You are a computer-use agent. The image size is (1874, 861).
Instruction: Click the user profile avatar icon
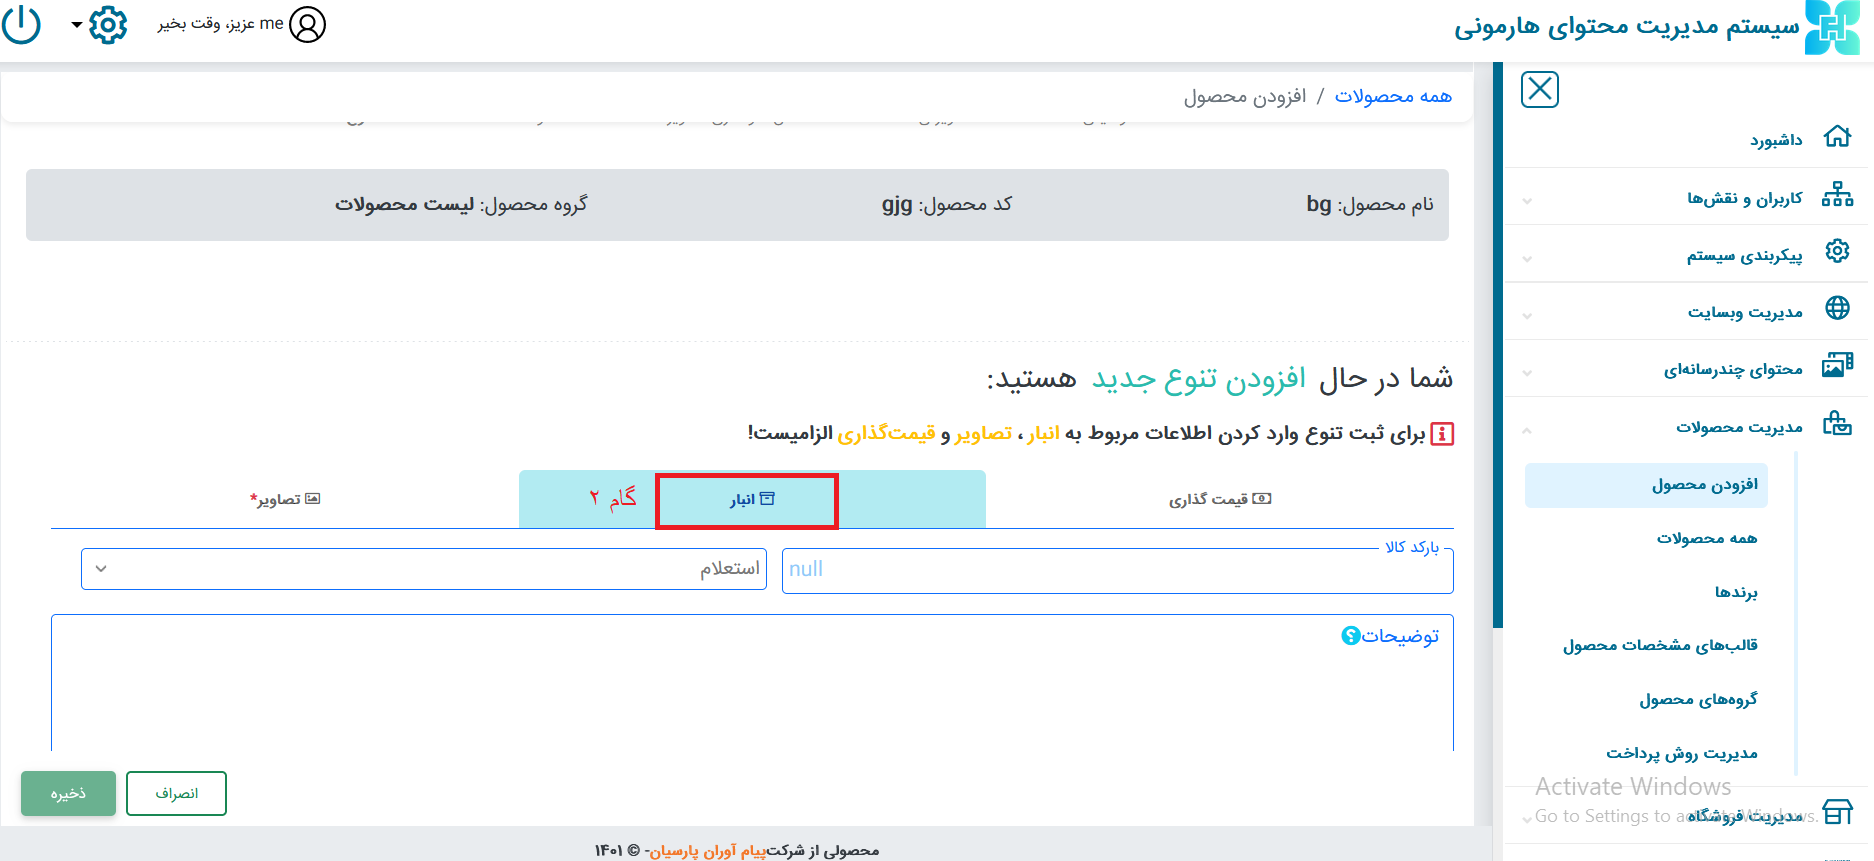pyautogui.click(x=307, y=24)
